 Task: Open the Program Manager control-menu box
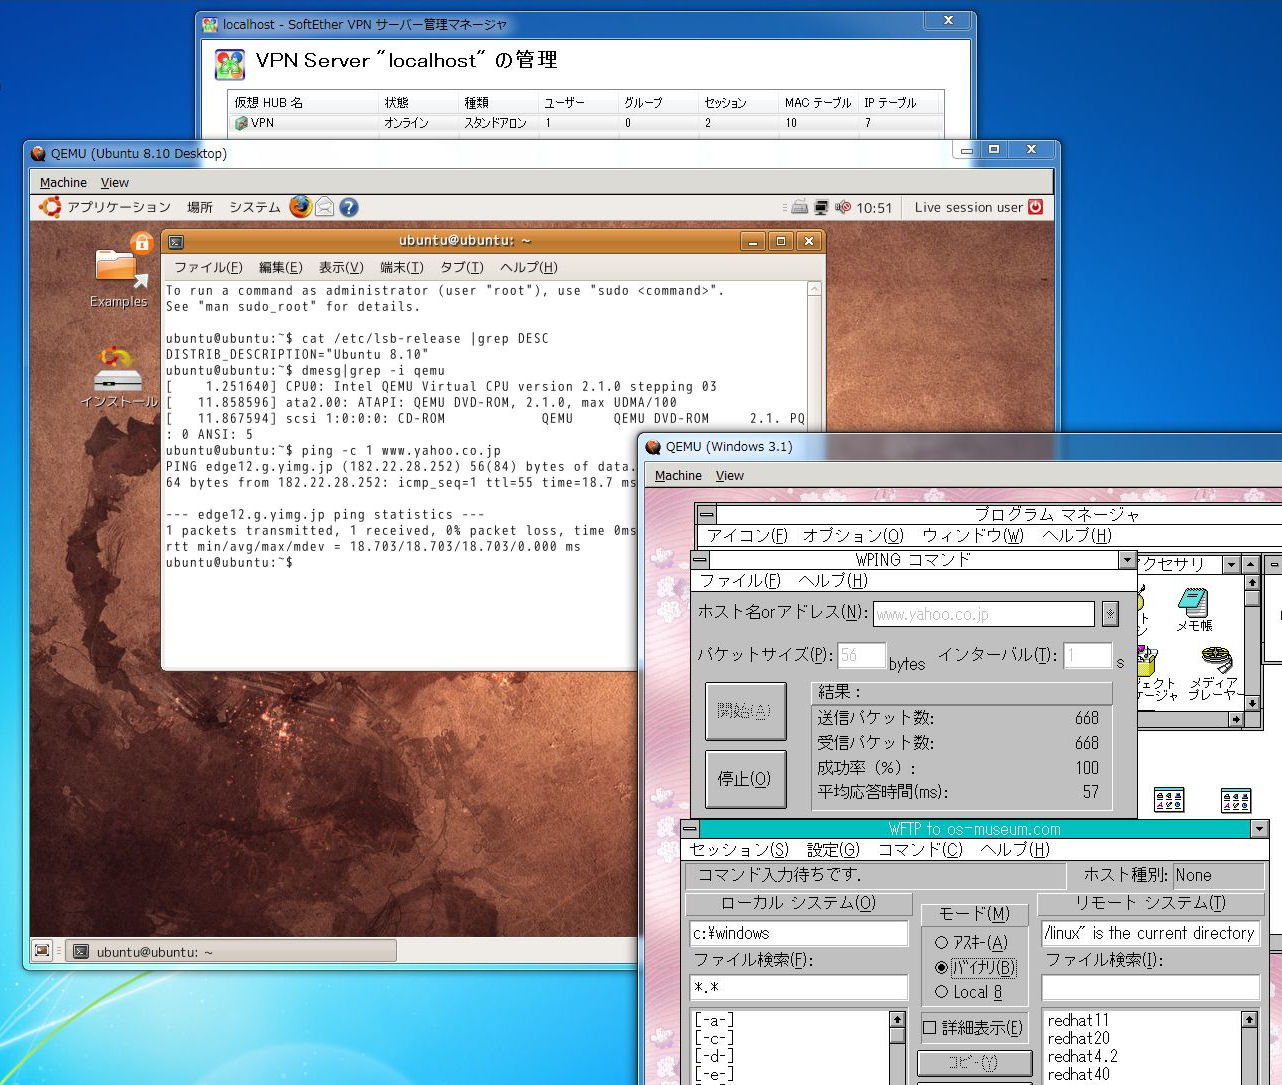pyautogui.click(x=706, y=514)
